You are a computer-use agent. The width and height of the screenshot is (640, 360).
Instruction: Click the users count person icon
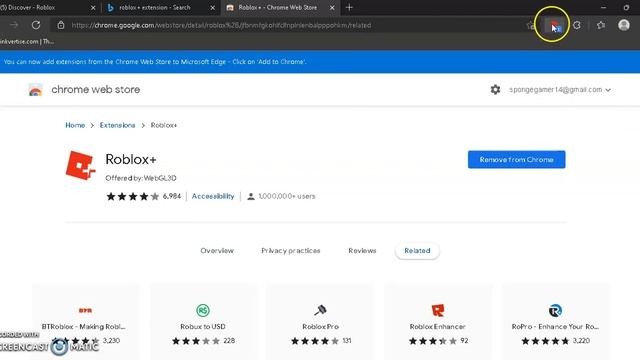click(251, 196)
